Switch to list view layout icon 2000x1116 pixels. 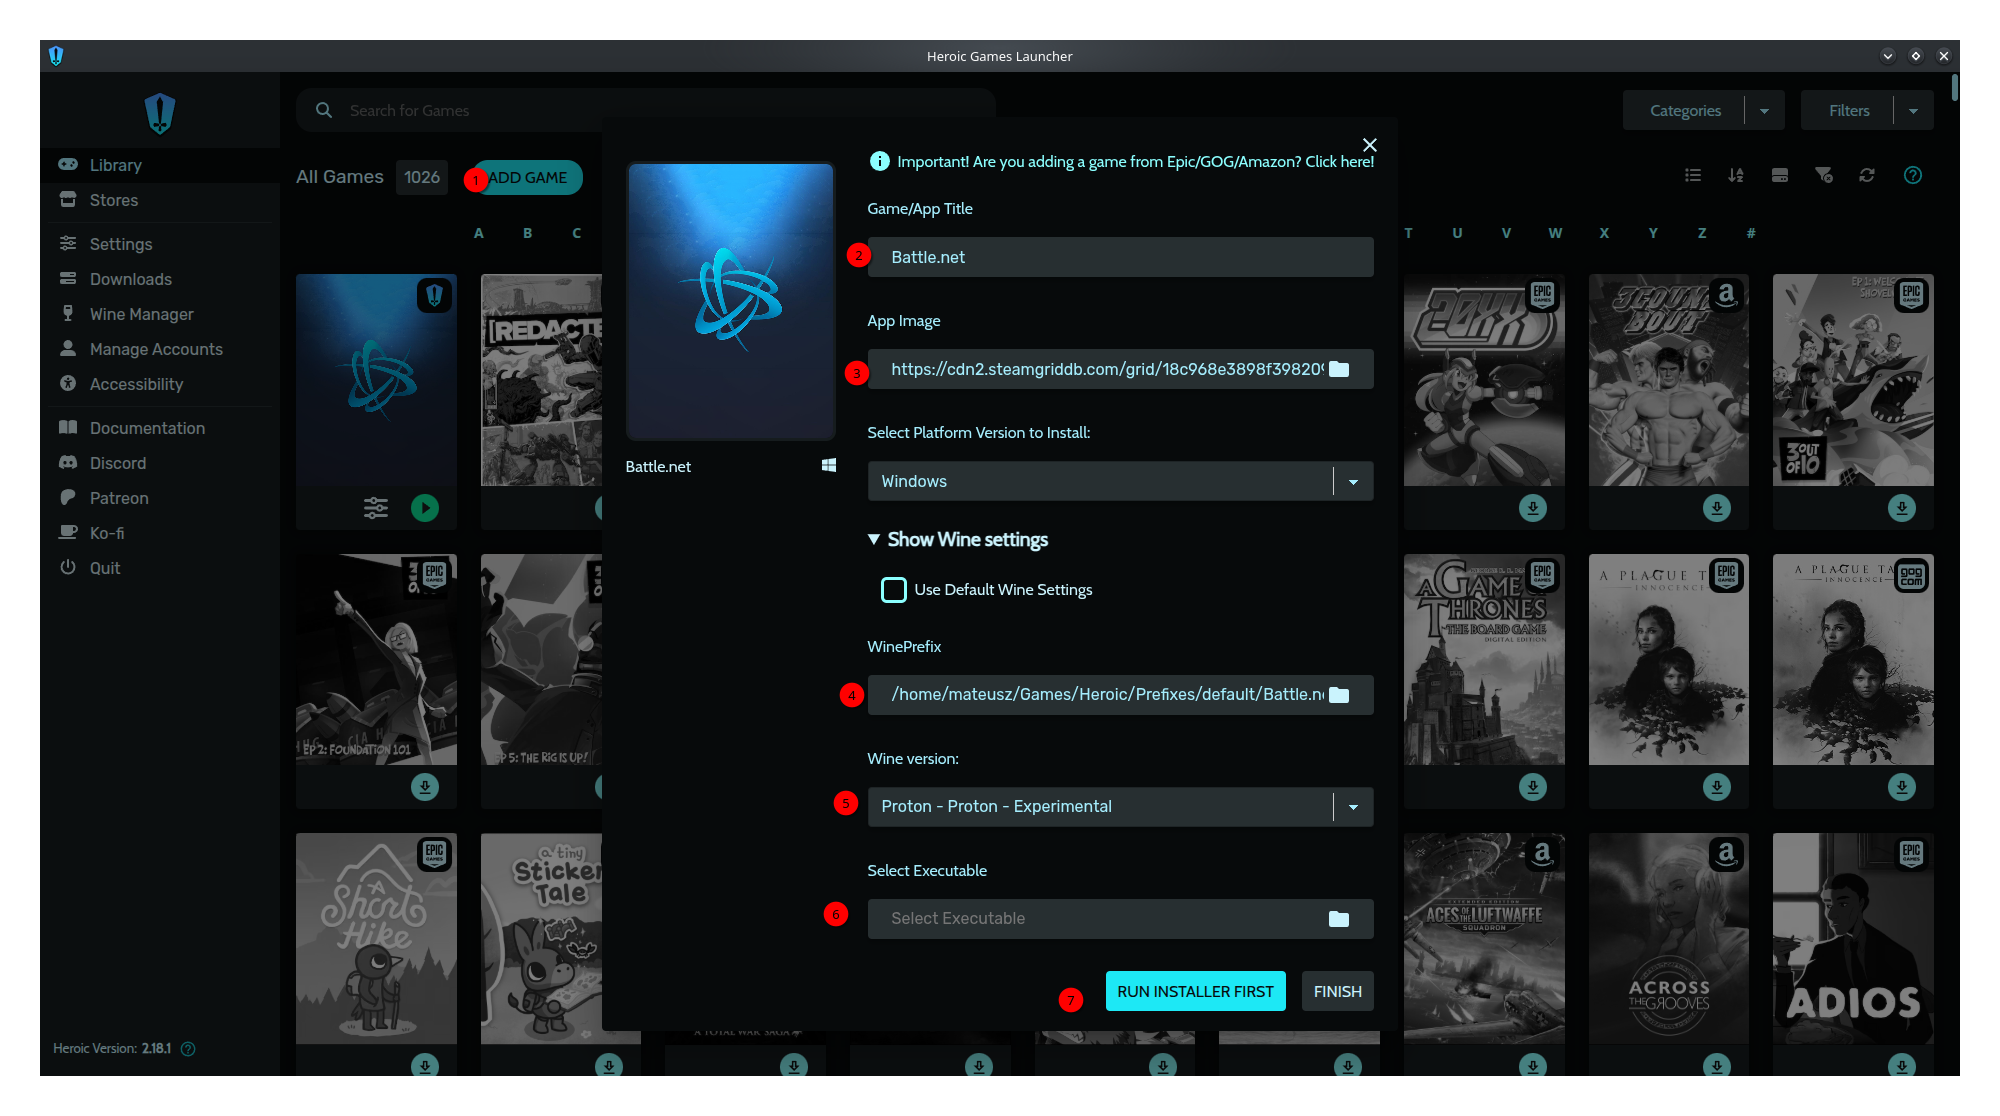point(1693,175)
